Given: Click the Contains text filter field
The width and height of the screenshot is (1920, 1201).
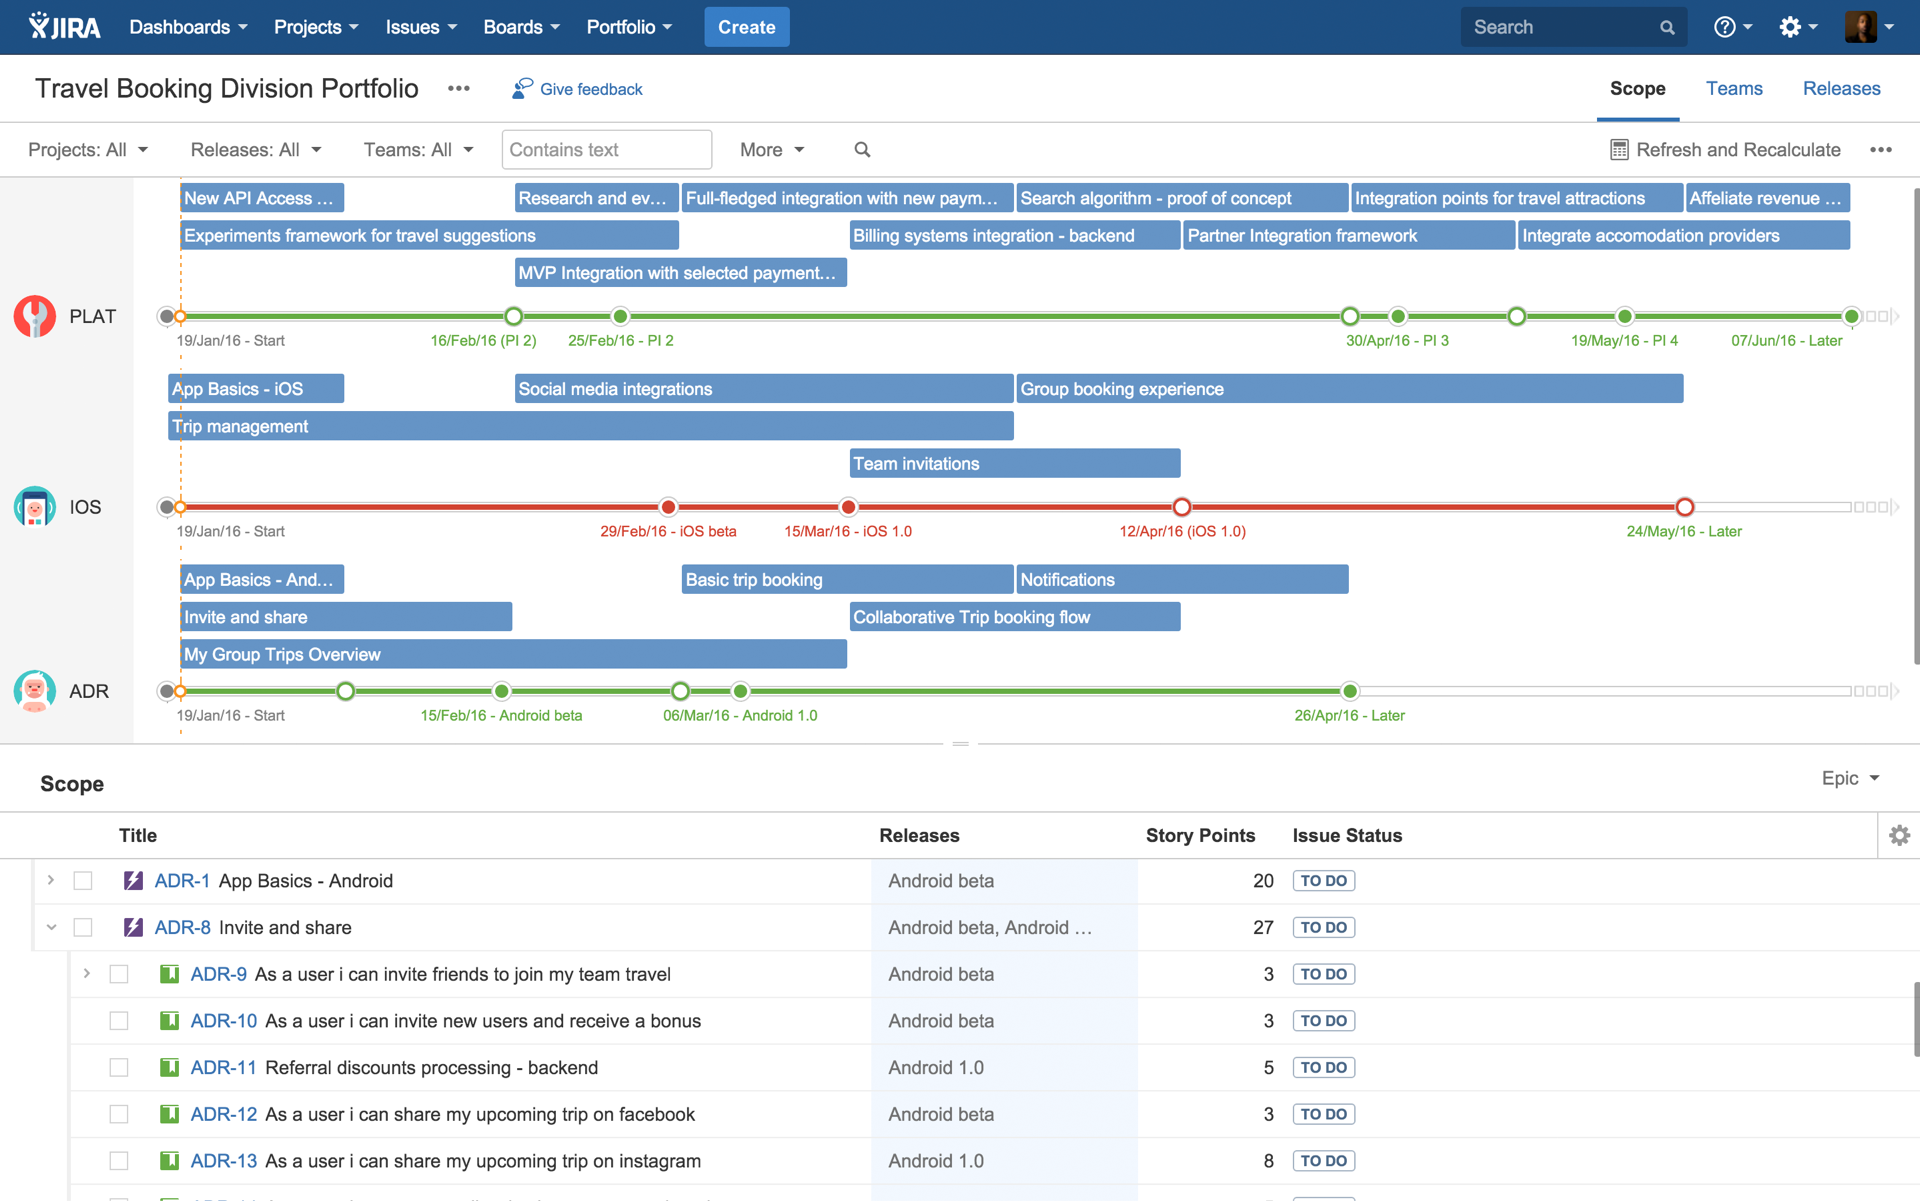Looking at the screenshot, I should tap(607, 150).
